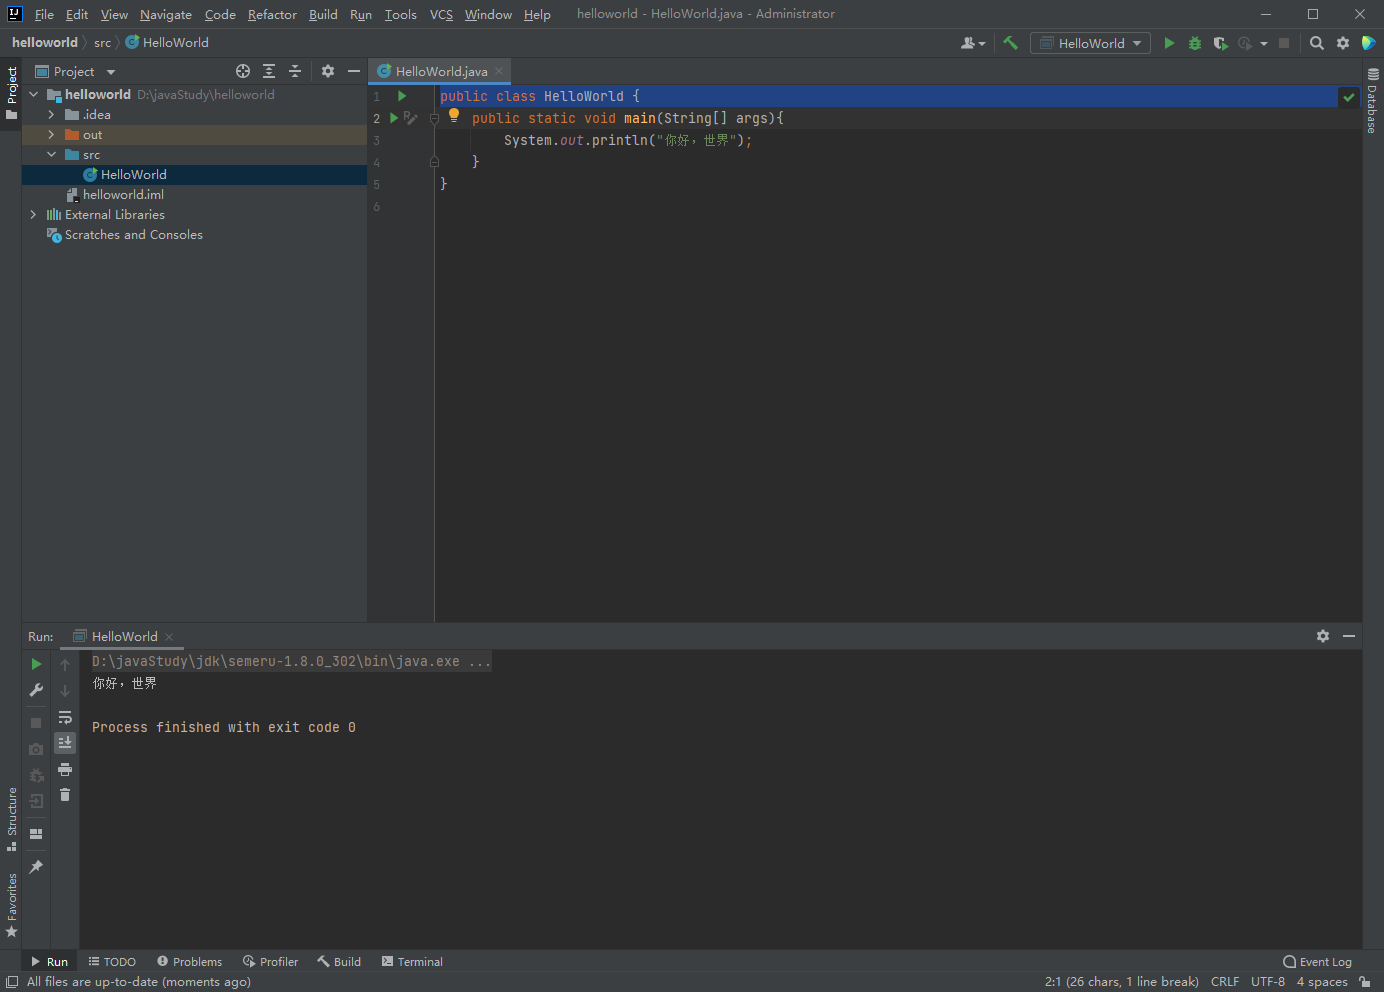Click the Build Project hammer icon
Screen dimensions: 1384x992
1010,43
